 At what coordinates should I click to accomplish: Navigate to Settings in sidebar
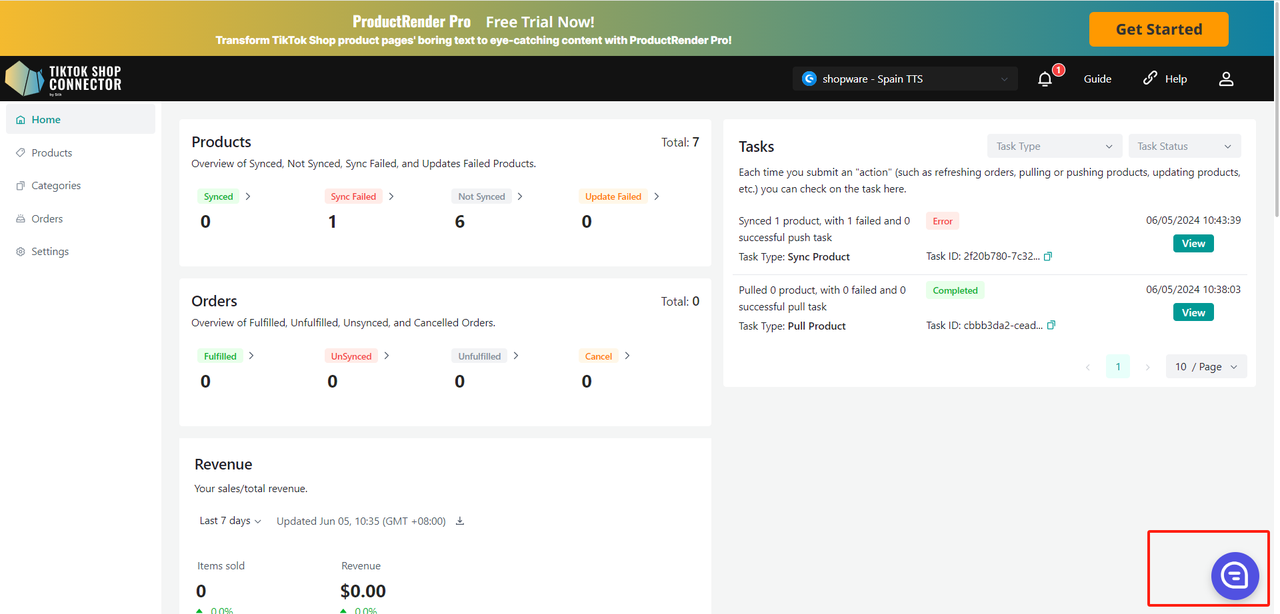point(50,252)
